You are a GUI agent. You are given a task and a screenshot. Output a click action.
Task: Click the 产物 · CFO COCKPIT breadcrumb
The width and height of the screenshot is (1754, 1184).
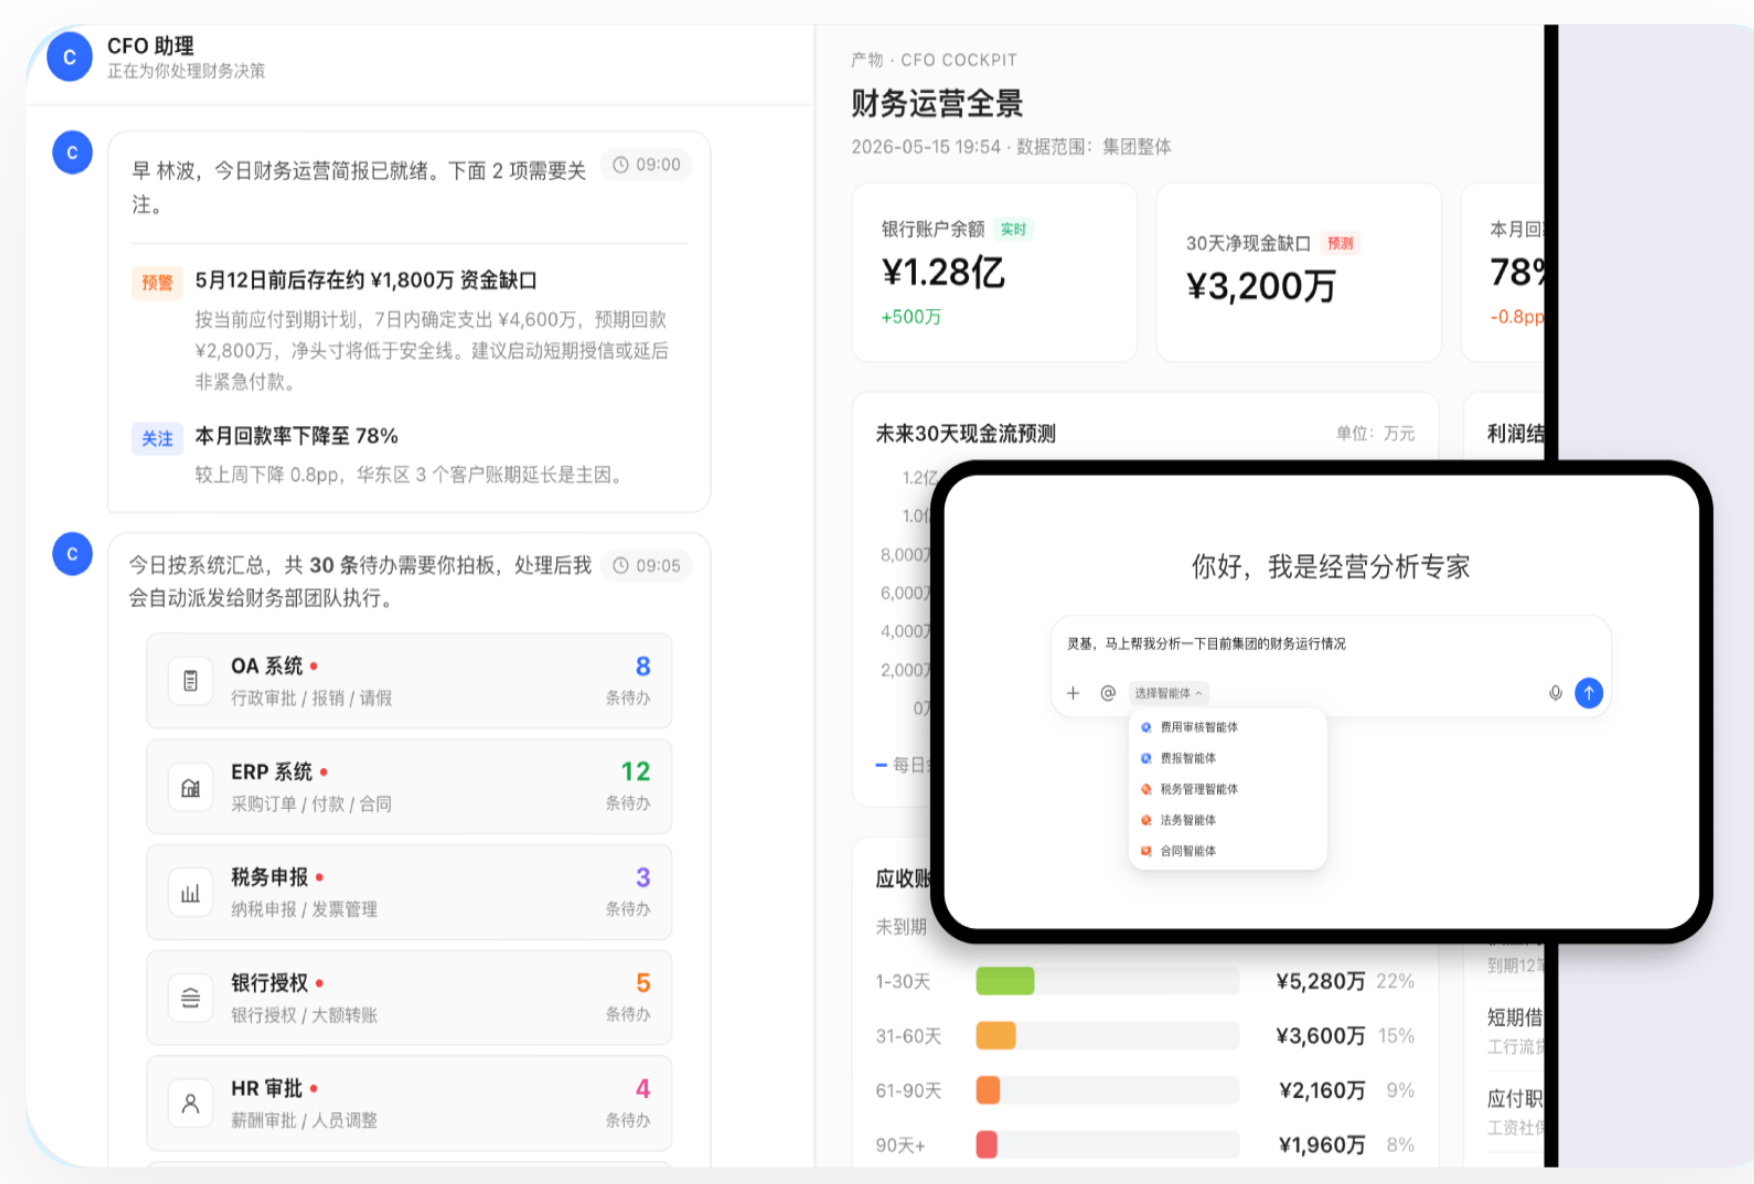coord(934,60)
